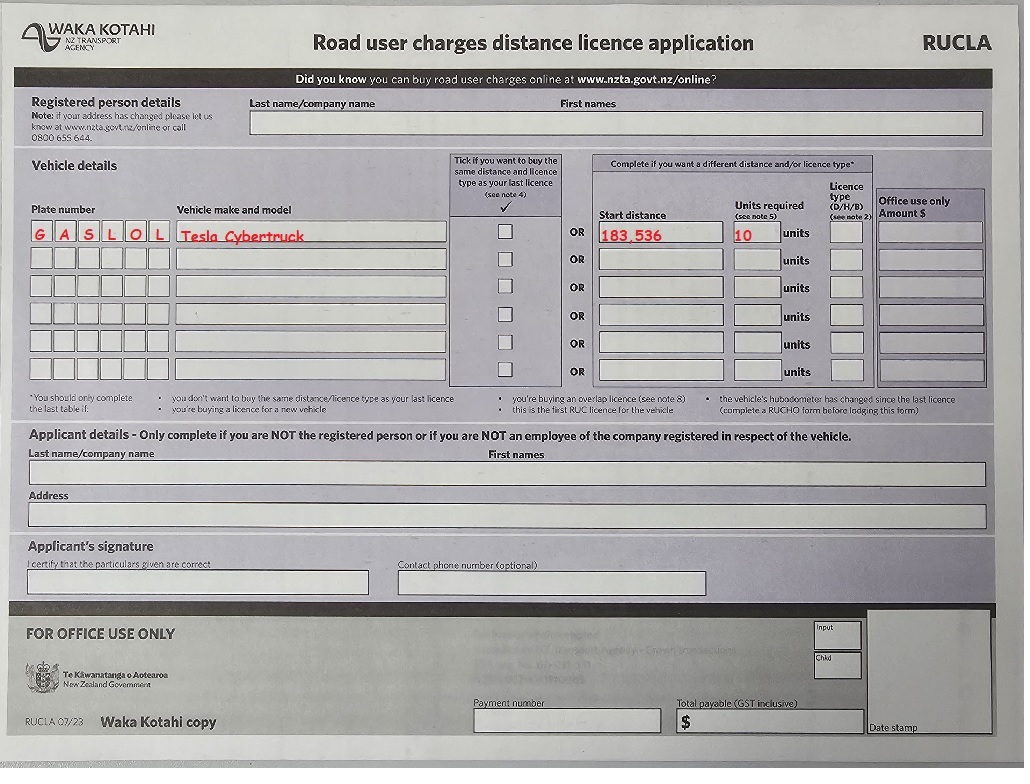Click the licence type box in the Tesla row

pyautogui.click(x=846, y=232)
